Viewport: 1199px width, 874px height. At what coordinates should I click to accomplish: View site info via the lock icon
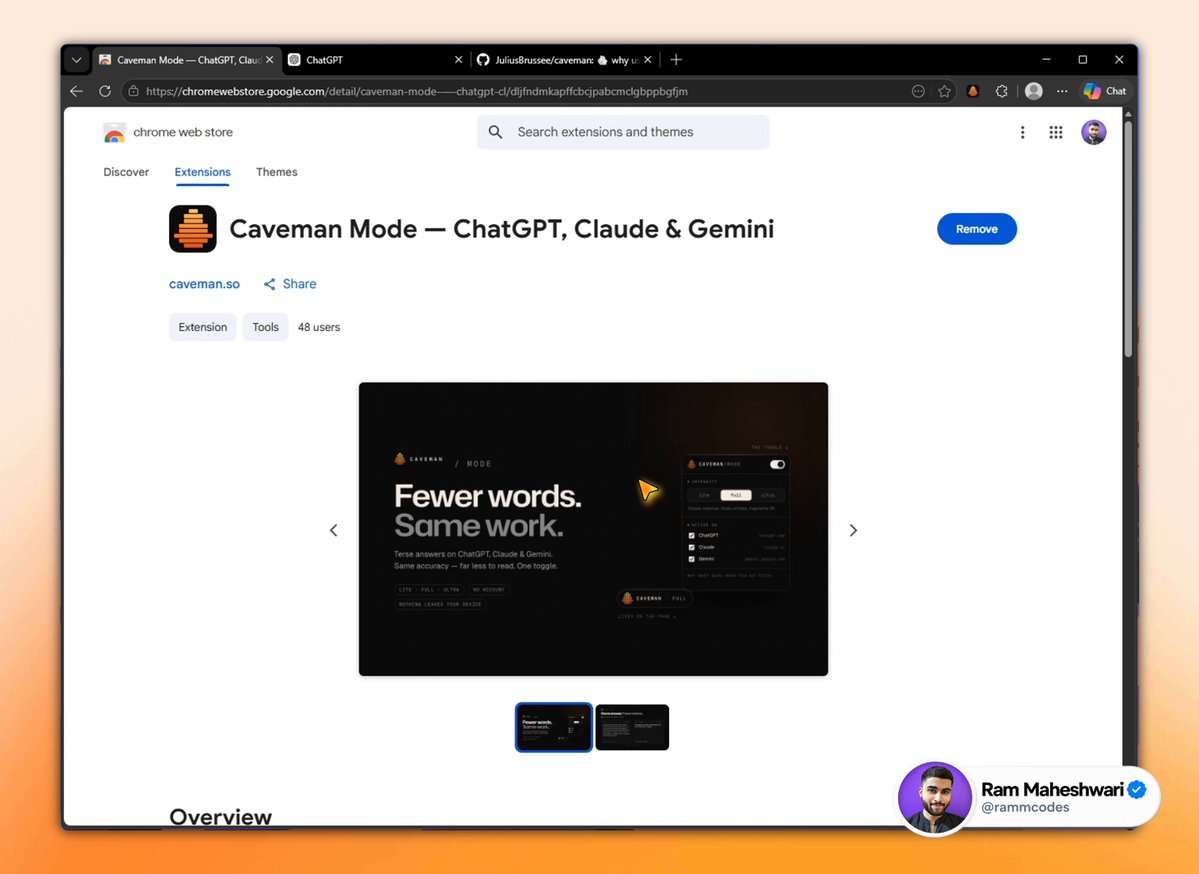tap(133, 91)
